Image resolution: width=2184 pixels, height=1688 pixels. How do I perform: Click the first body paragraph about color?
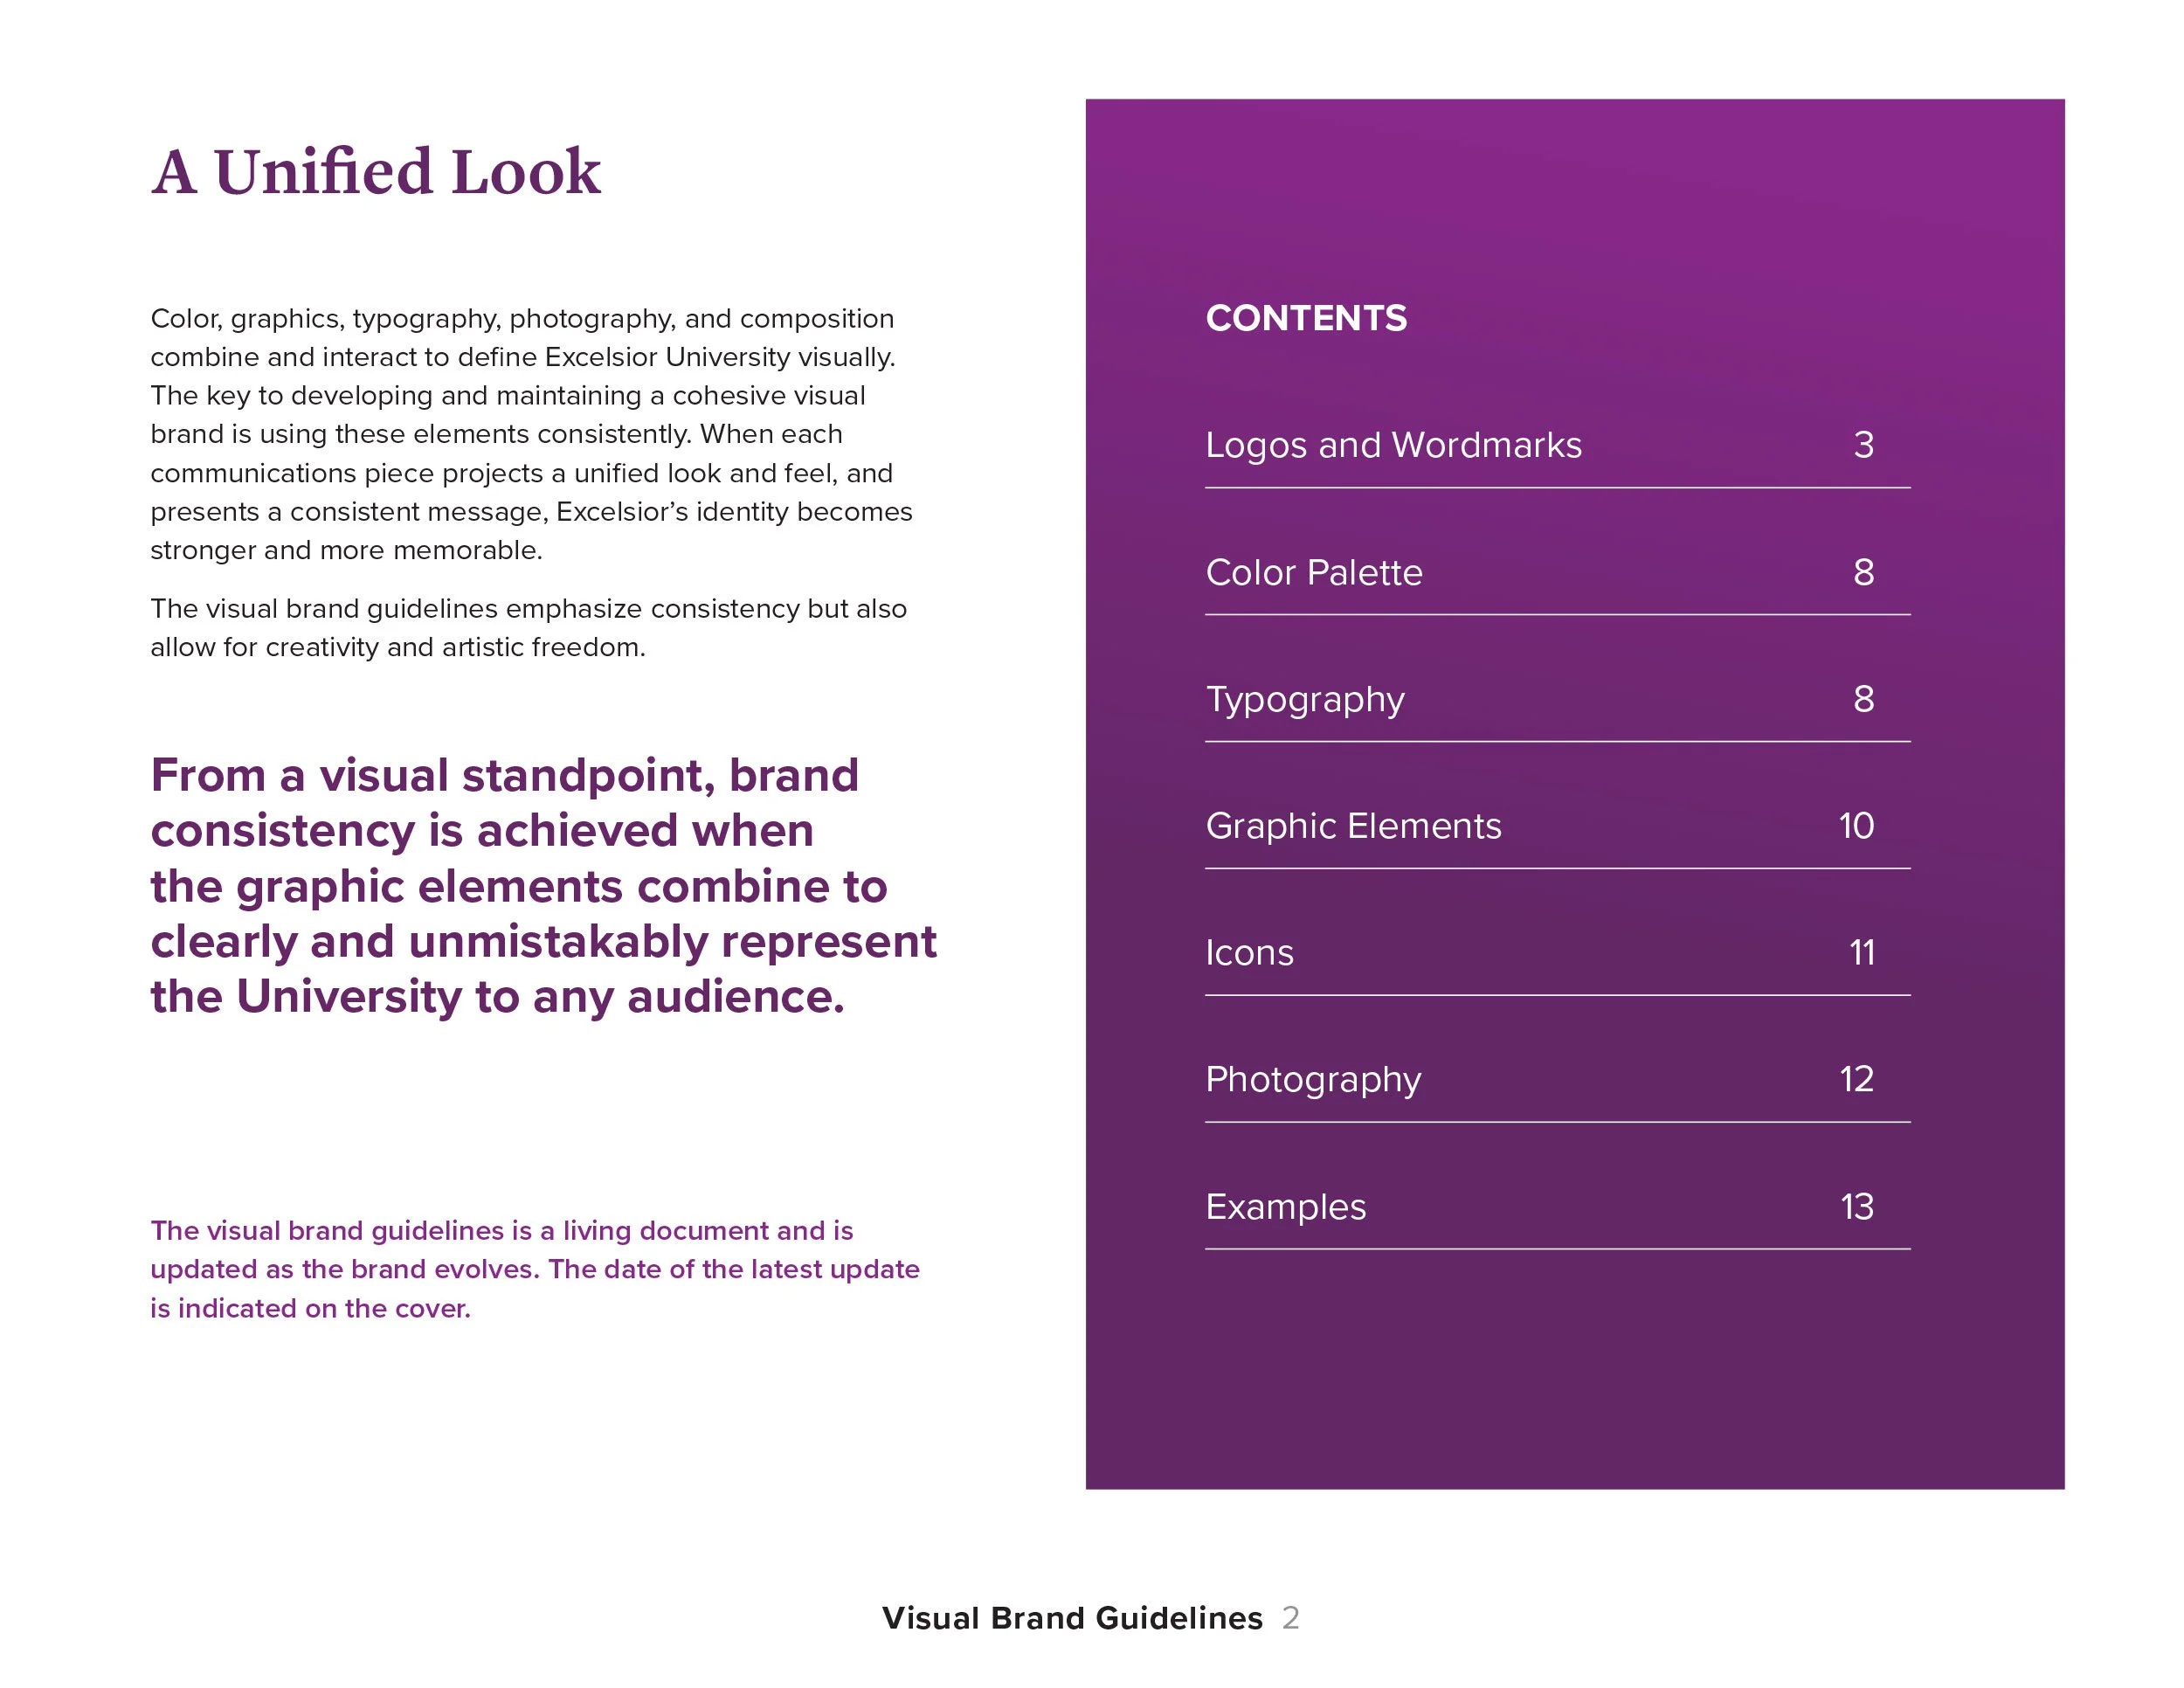(530, 434)
